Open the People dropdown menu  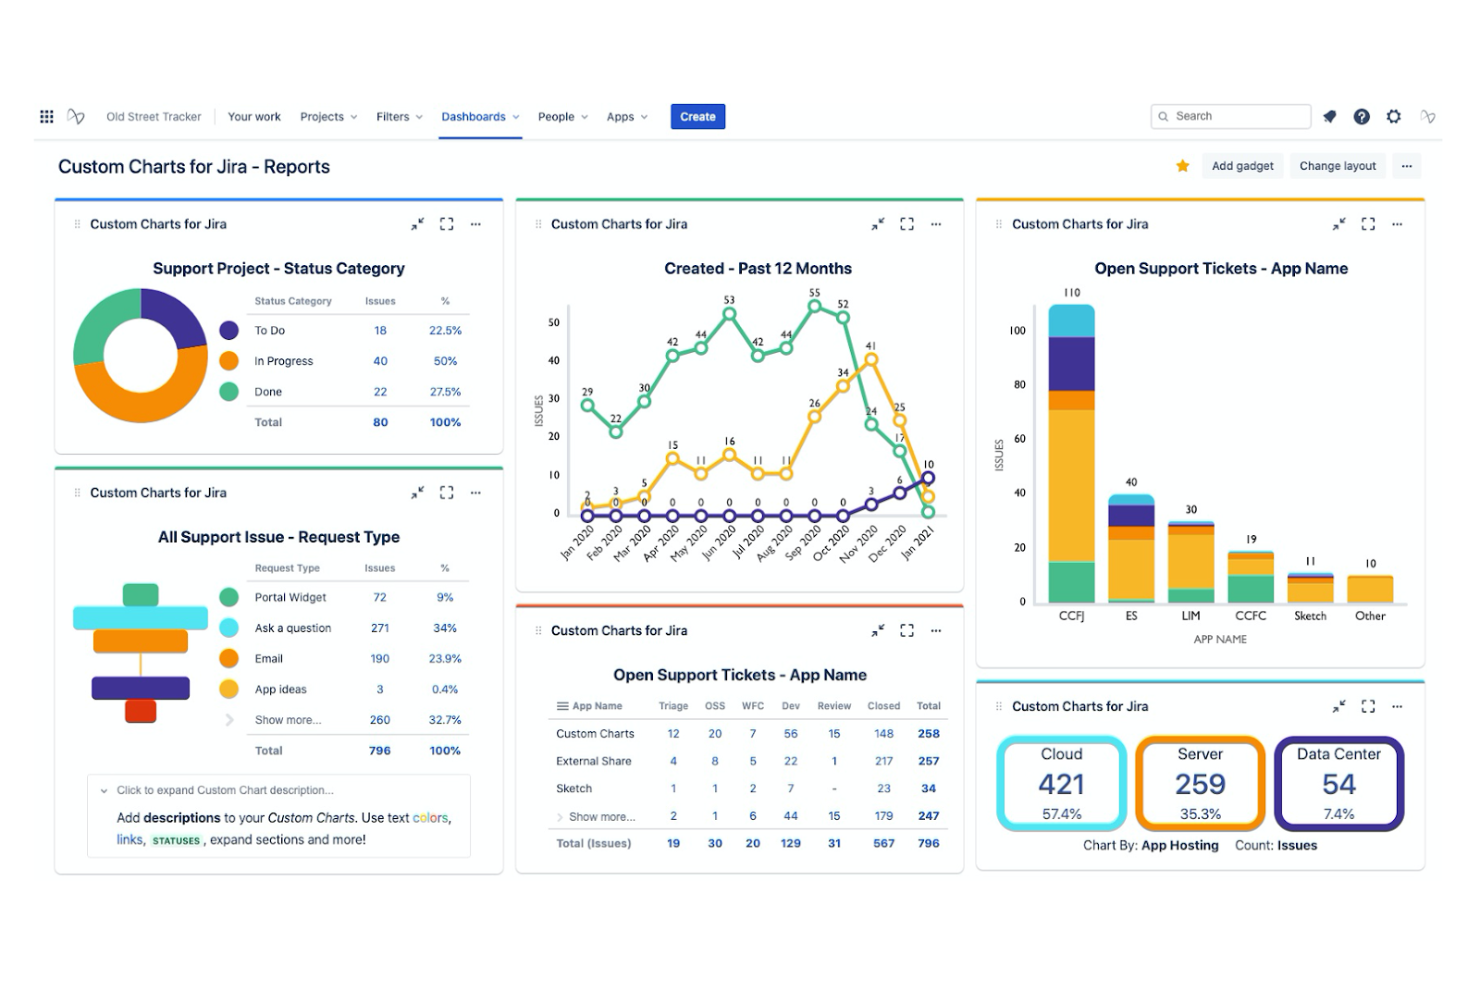coord(563,117)
